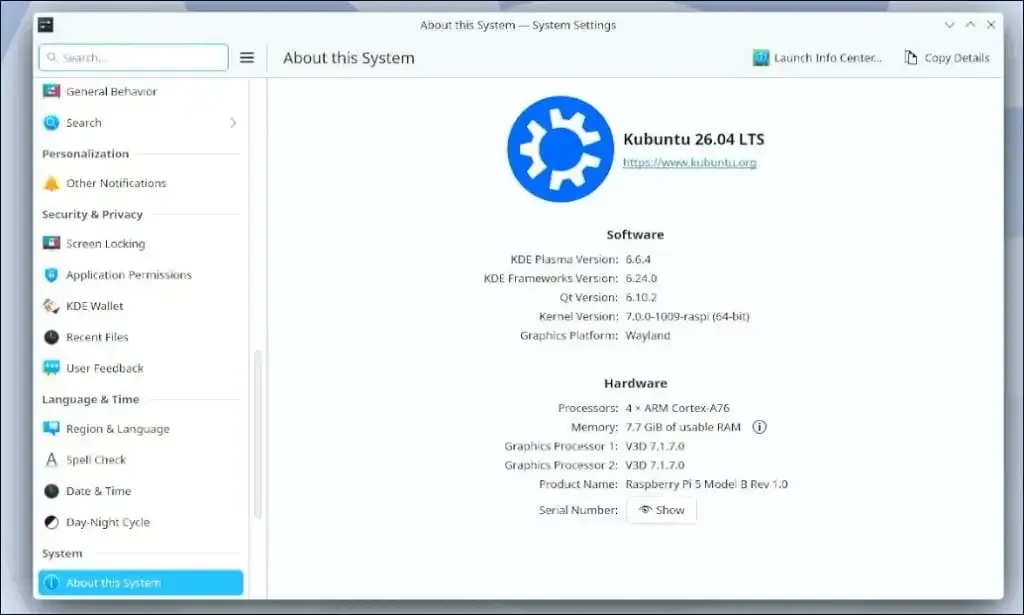The height and width of the screenshot is (615, 1024).
Task: Select the About this System entry
Action: pyautogui.click(x=141, y=583)
